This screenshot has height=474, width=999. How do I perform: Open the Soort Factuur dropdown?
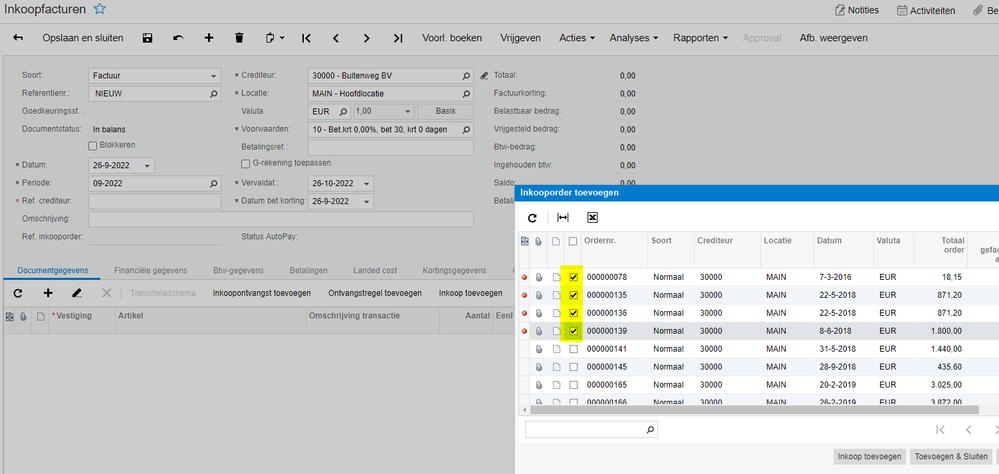coord(214,76)
